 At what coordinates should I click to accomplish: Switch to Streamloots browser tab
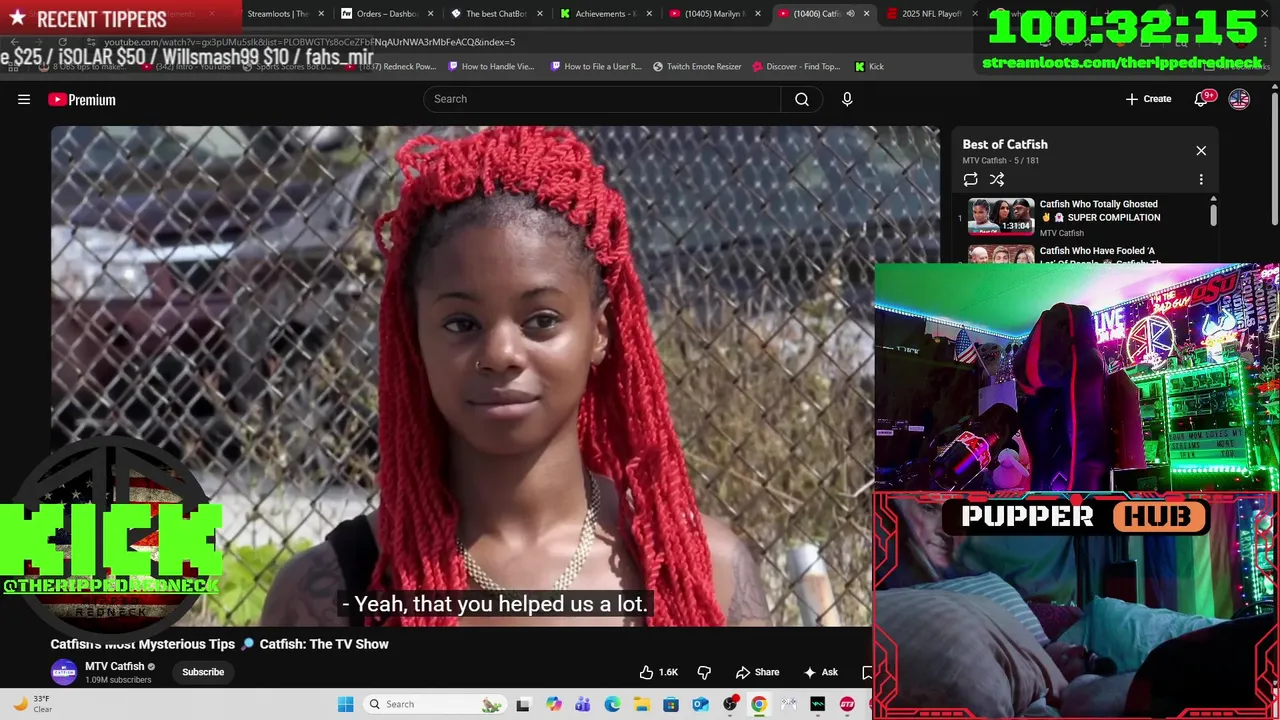click(277, 14)
